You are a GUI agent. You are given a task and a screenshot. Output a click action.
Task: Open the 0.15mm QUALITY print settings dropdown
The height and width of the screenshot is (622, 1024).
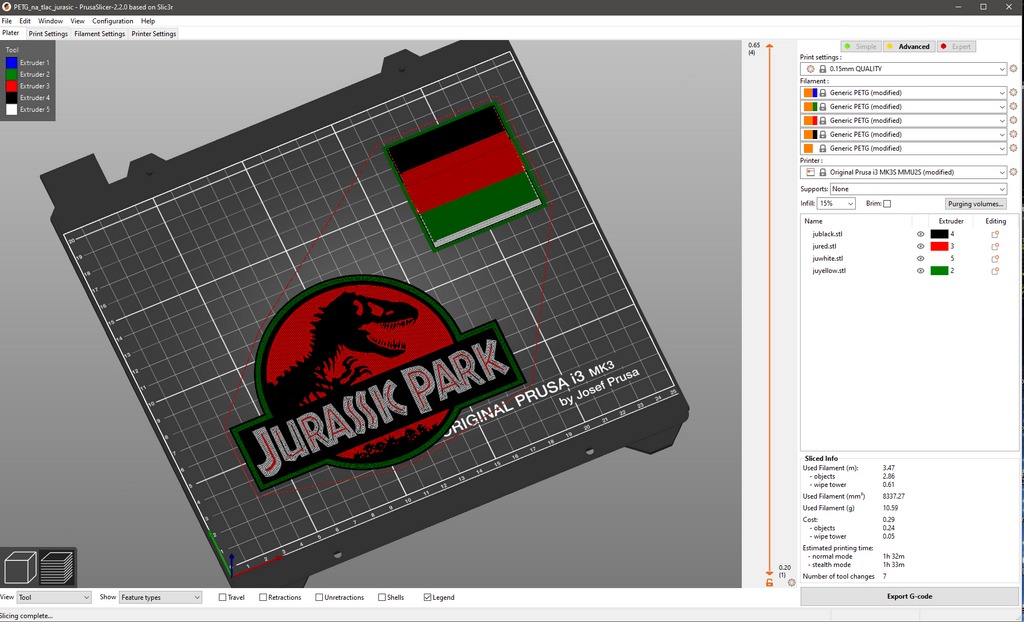(x=904, y=69)
